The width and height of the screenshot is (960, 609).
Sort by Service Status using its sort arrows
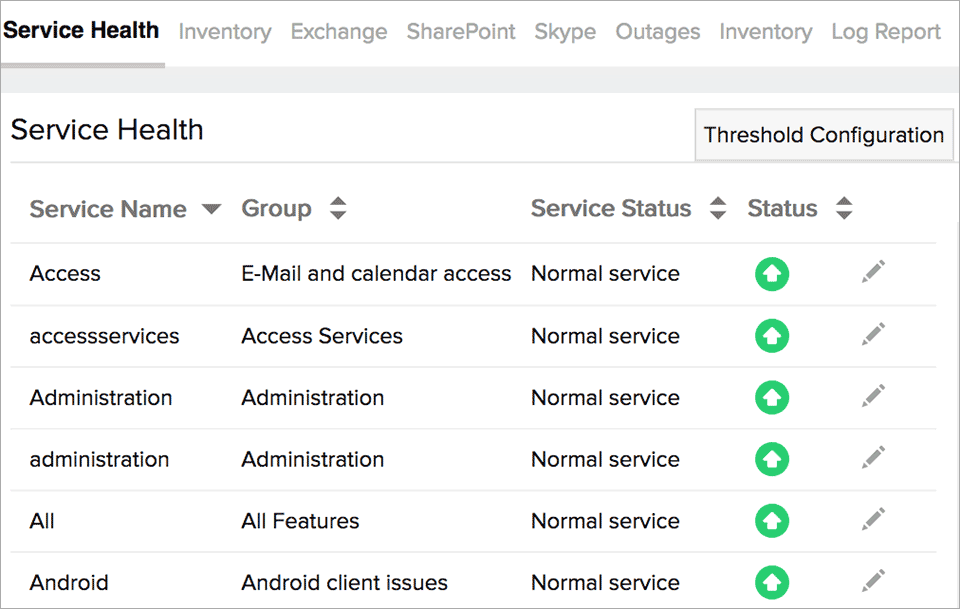coord(717,208)
